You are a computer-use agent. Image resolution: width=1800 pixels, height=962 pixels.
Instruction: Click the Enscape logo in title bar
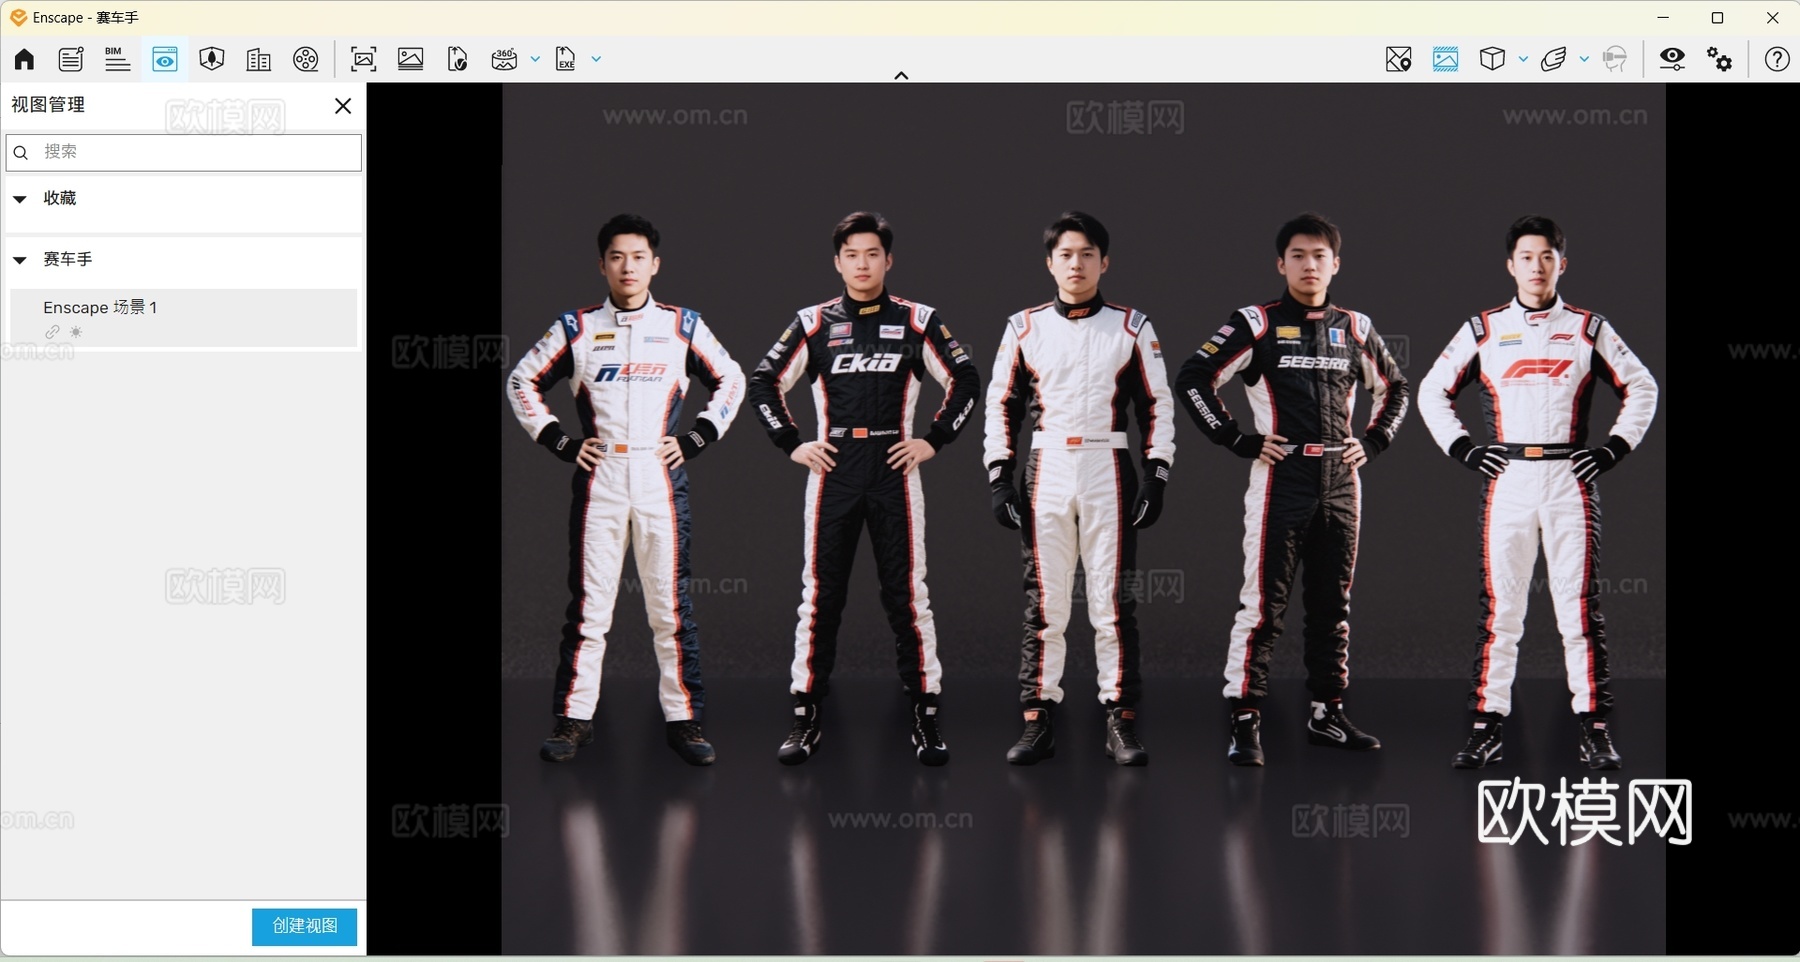click(x=18, y=17)
